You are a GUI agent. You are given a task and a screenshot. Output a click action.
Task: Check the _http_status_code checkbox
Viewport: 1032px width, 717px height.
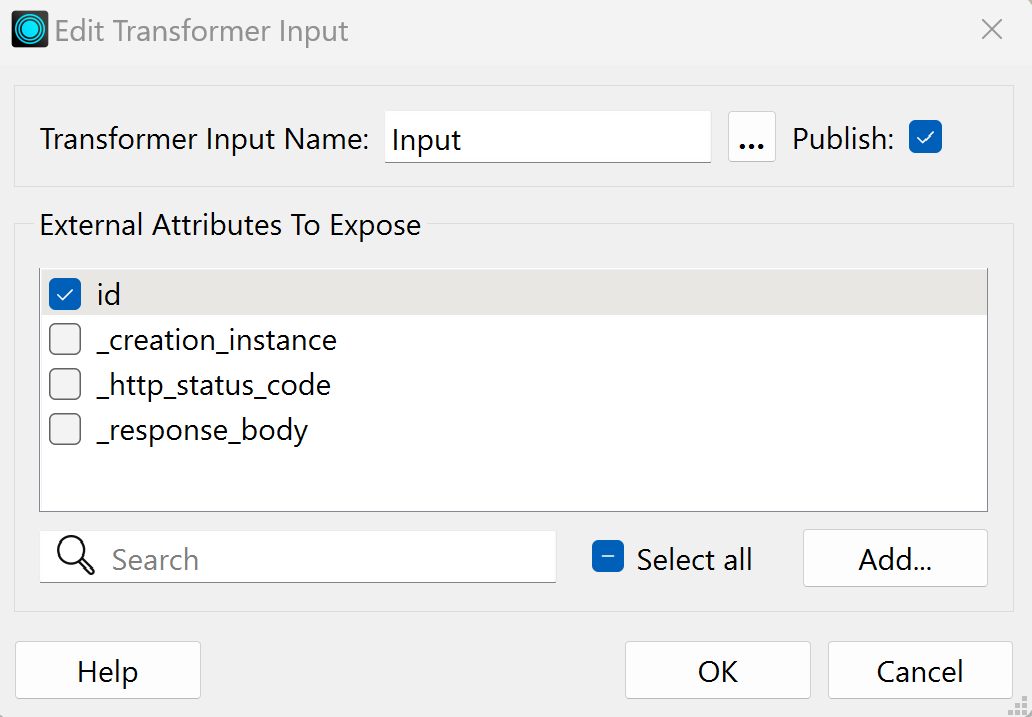click(65, 385)
